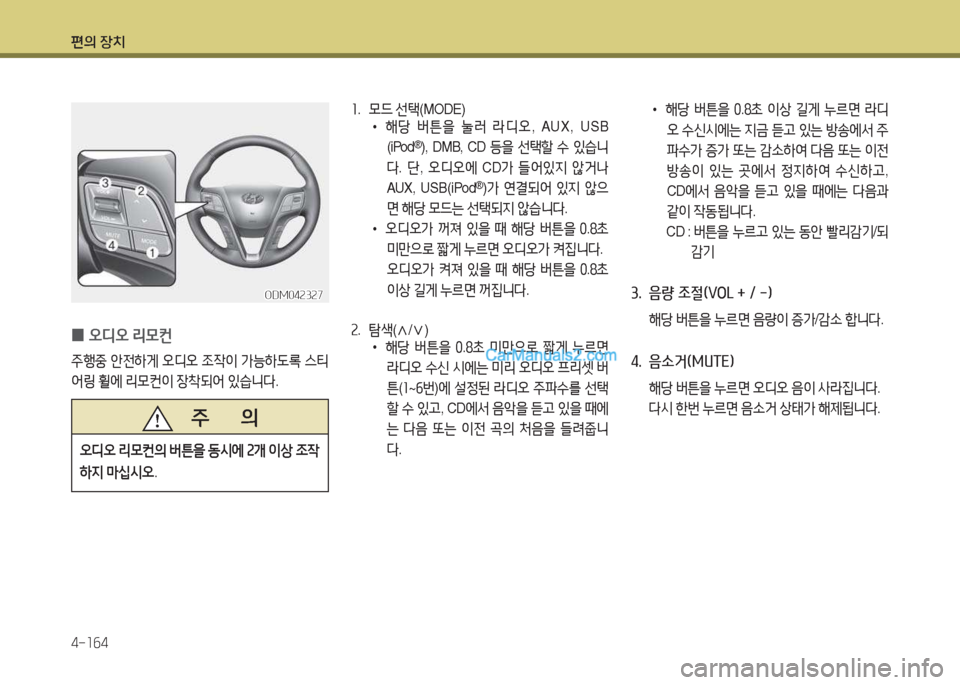The width and height of the screenshot is (960, 685).
Task: Click the seek up/down button in the inset
Action: (x=141, y=208)
